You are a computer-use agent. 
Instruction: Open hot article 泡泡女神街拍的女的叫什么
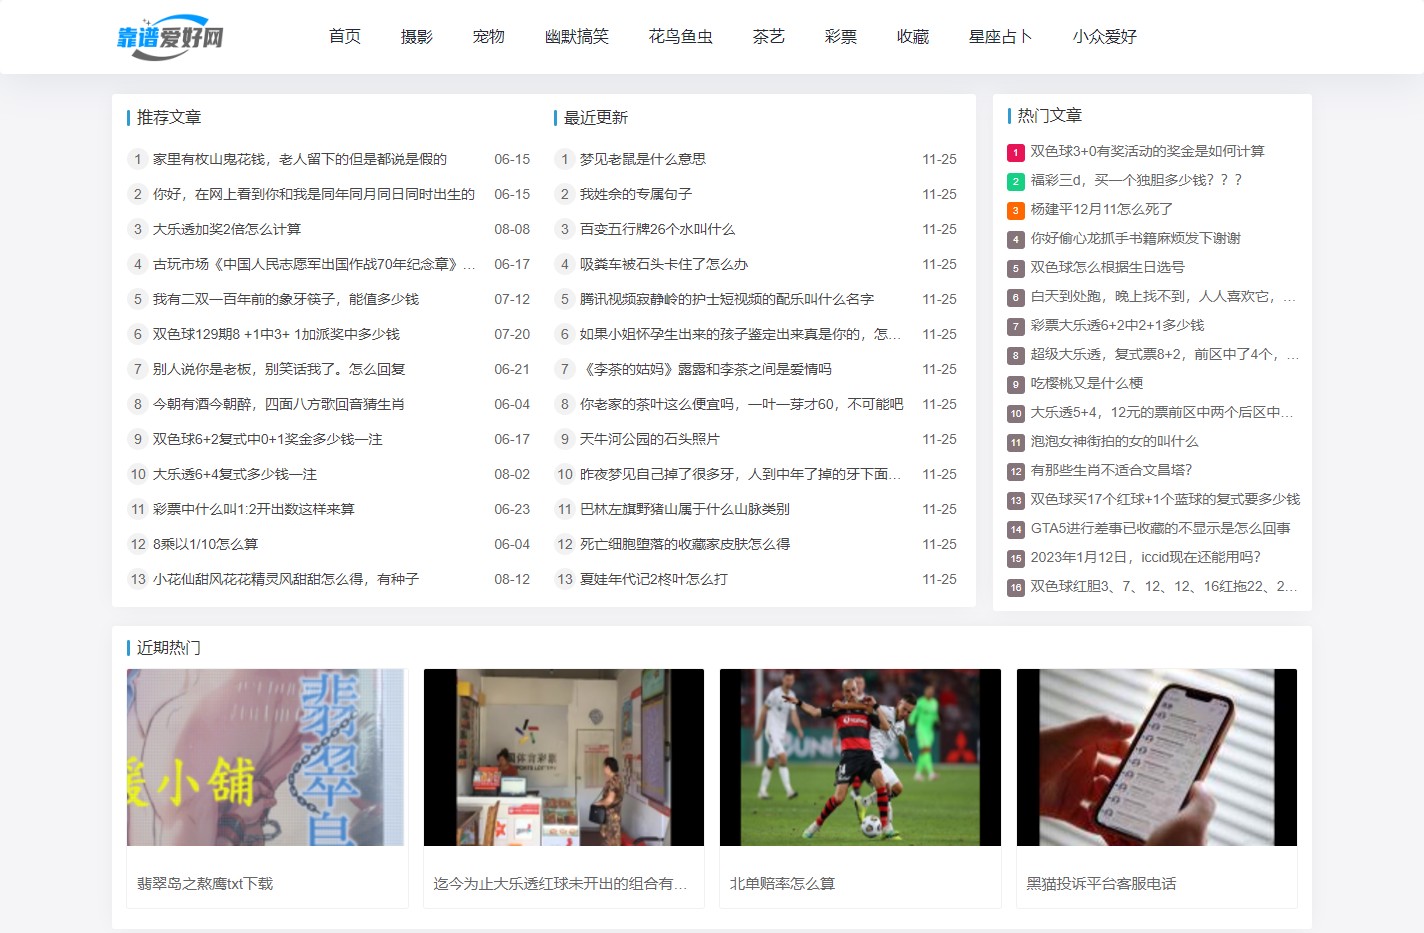1115,441
